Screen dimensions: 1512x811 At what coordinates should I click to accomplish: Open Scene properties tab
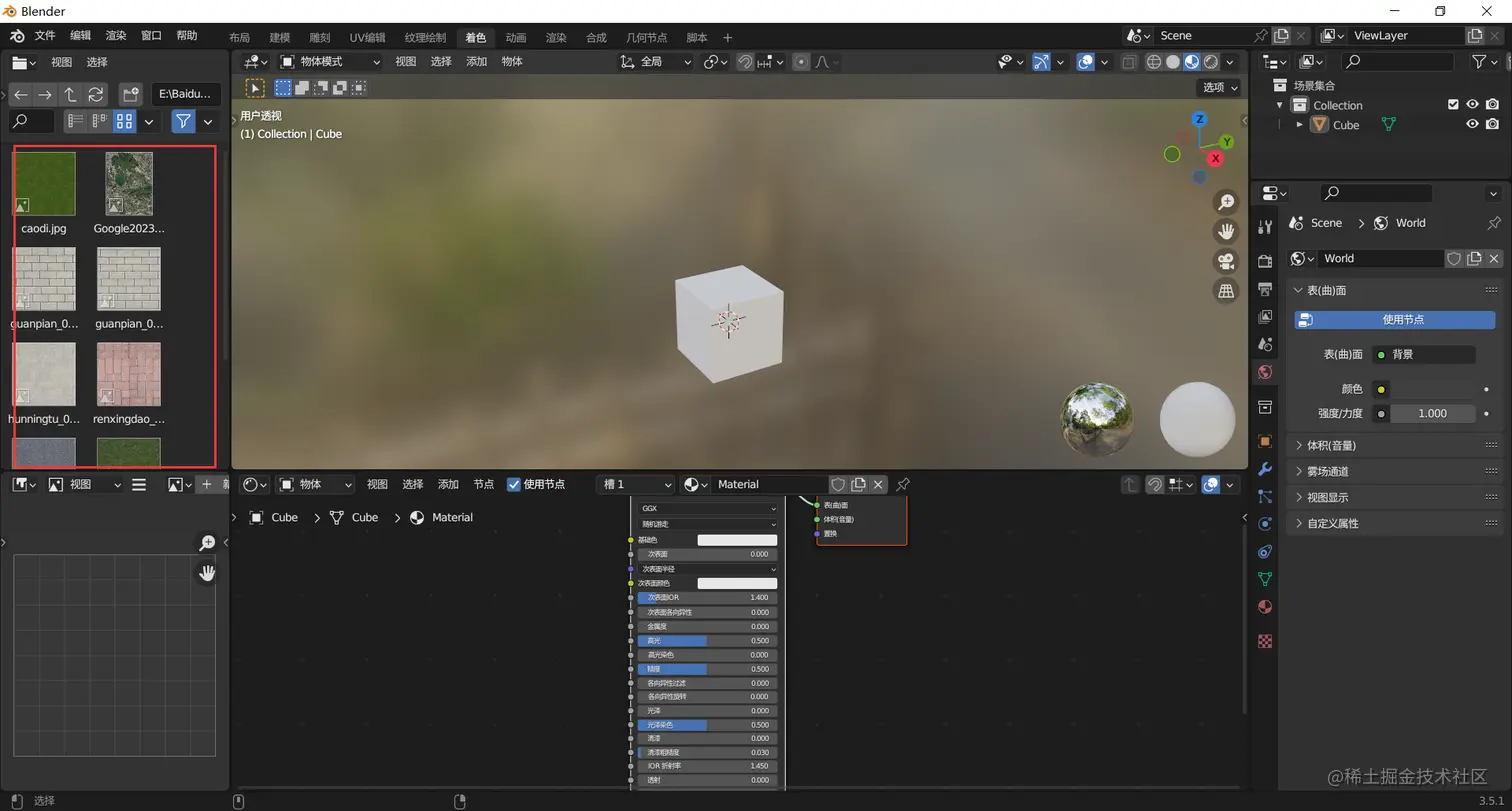[x=1265, y=344]
